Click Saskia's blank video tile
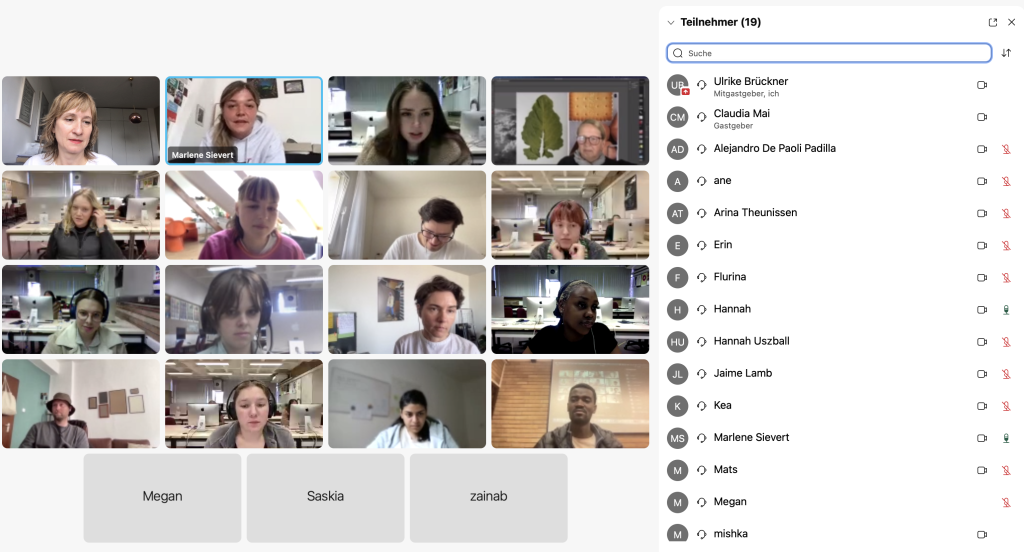 click(x=325, y=498)
